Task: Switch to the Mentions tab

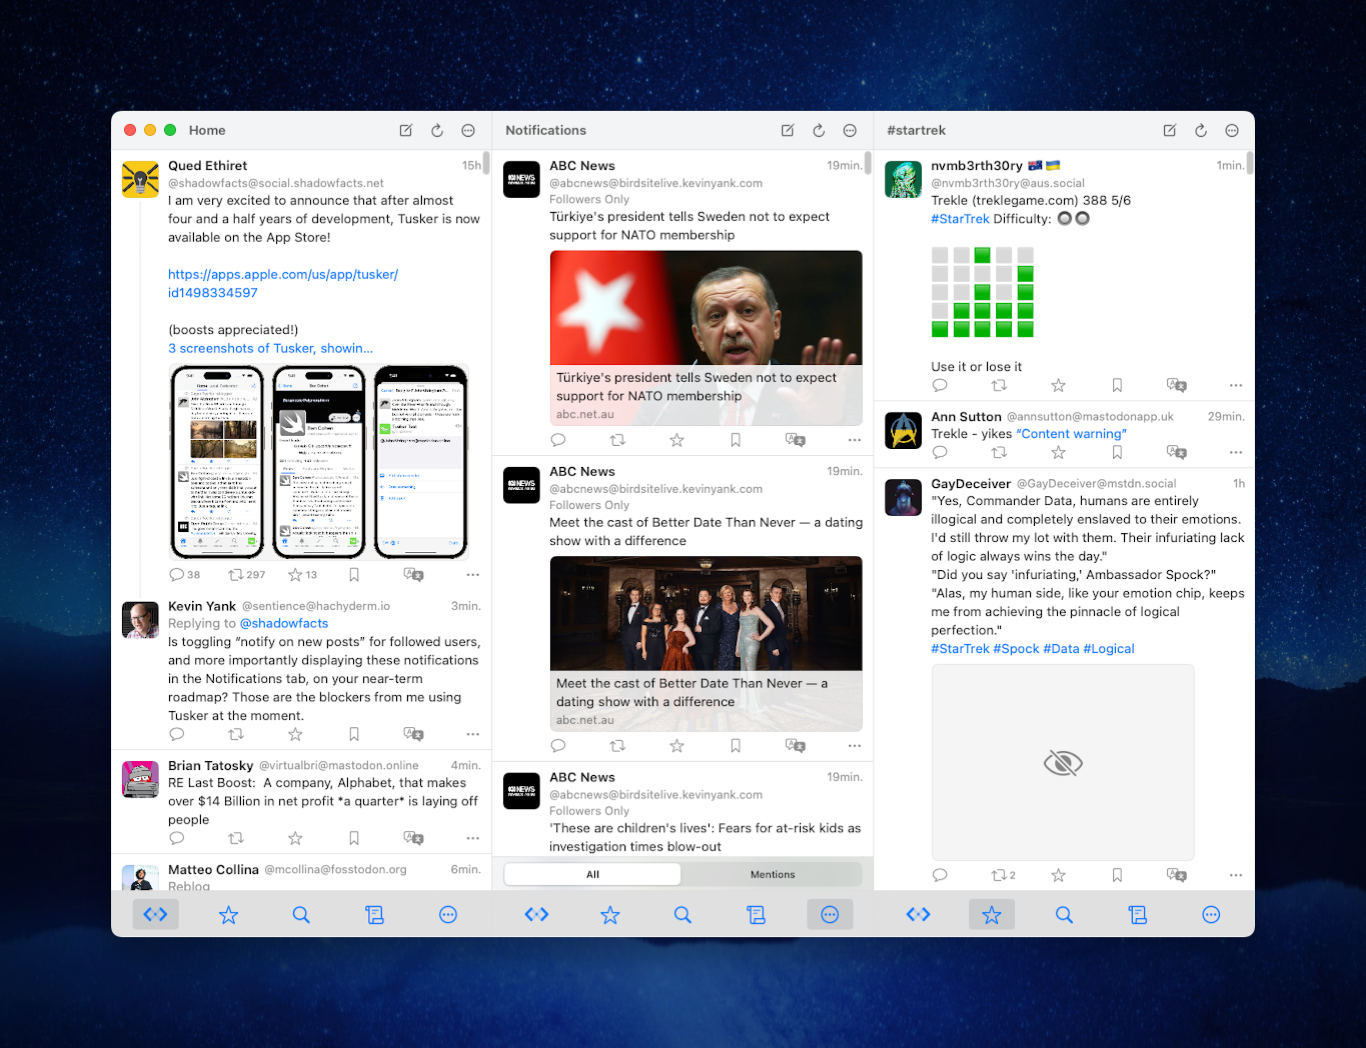Action: 772,874
